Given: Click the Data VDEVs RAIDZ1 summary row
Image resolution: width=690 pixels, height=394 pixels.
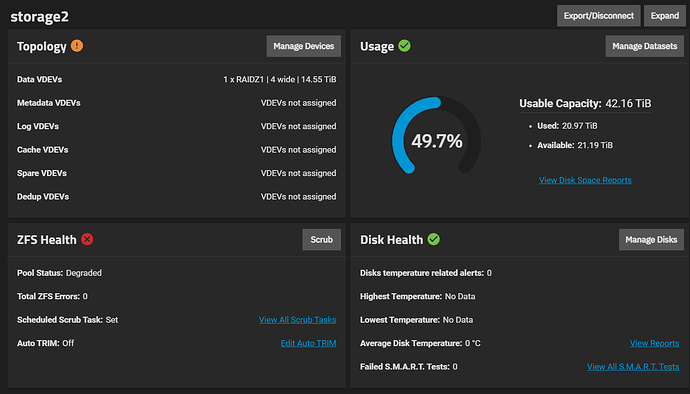Looking at the screenshot, I should 176,80.
